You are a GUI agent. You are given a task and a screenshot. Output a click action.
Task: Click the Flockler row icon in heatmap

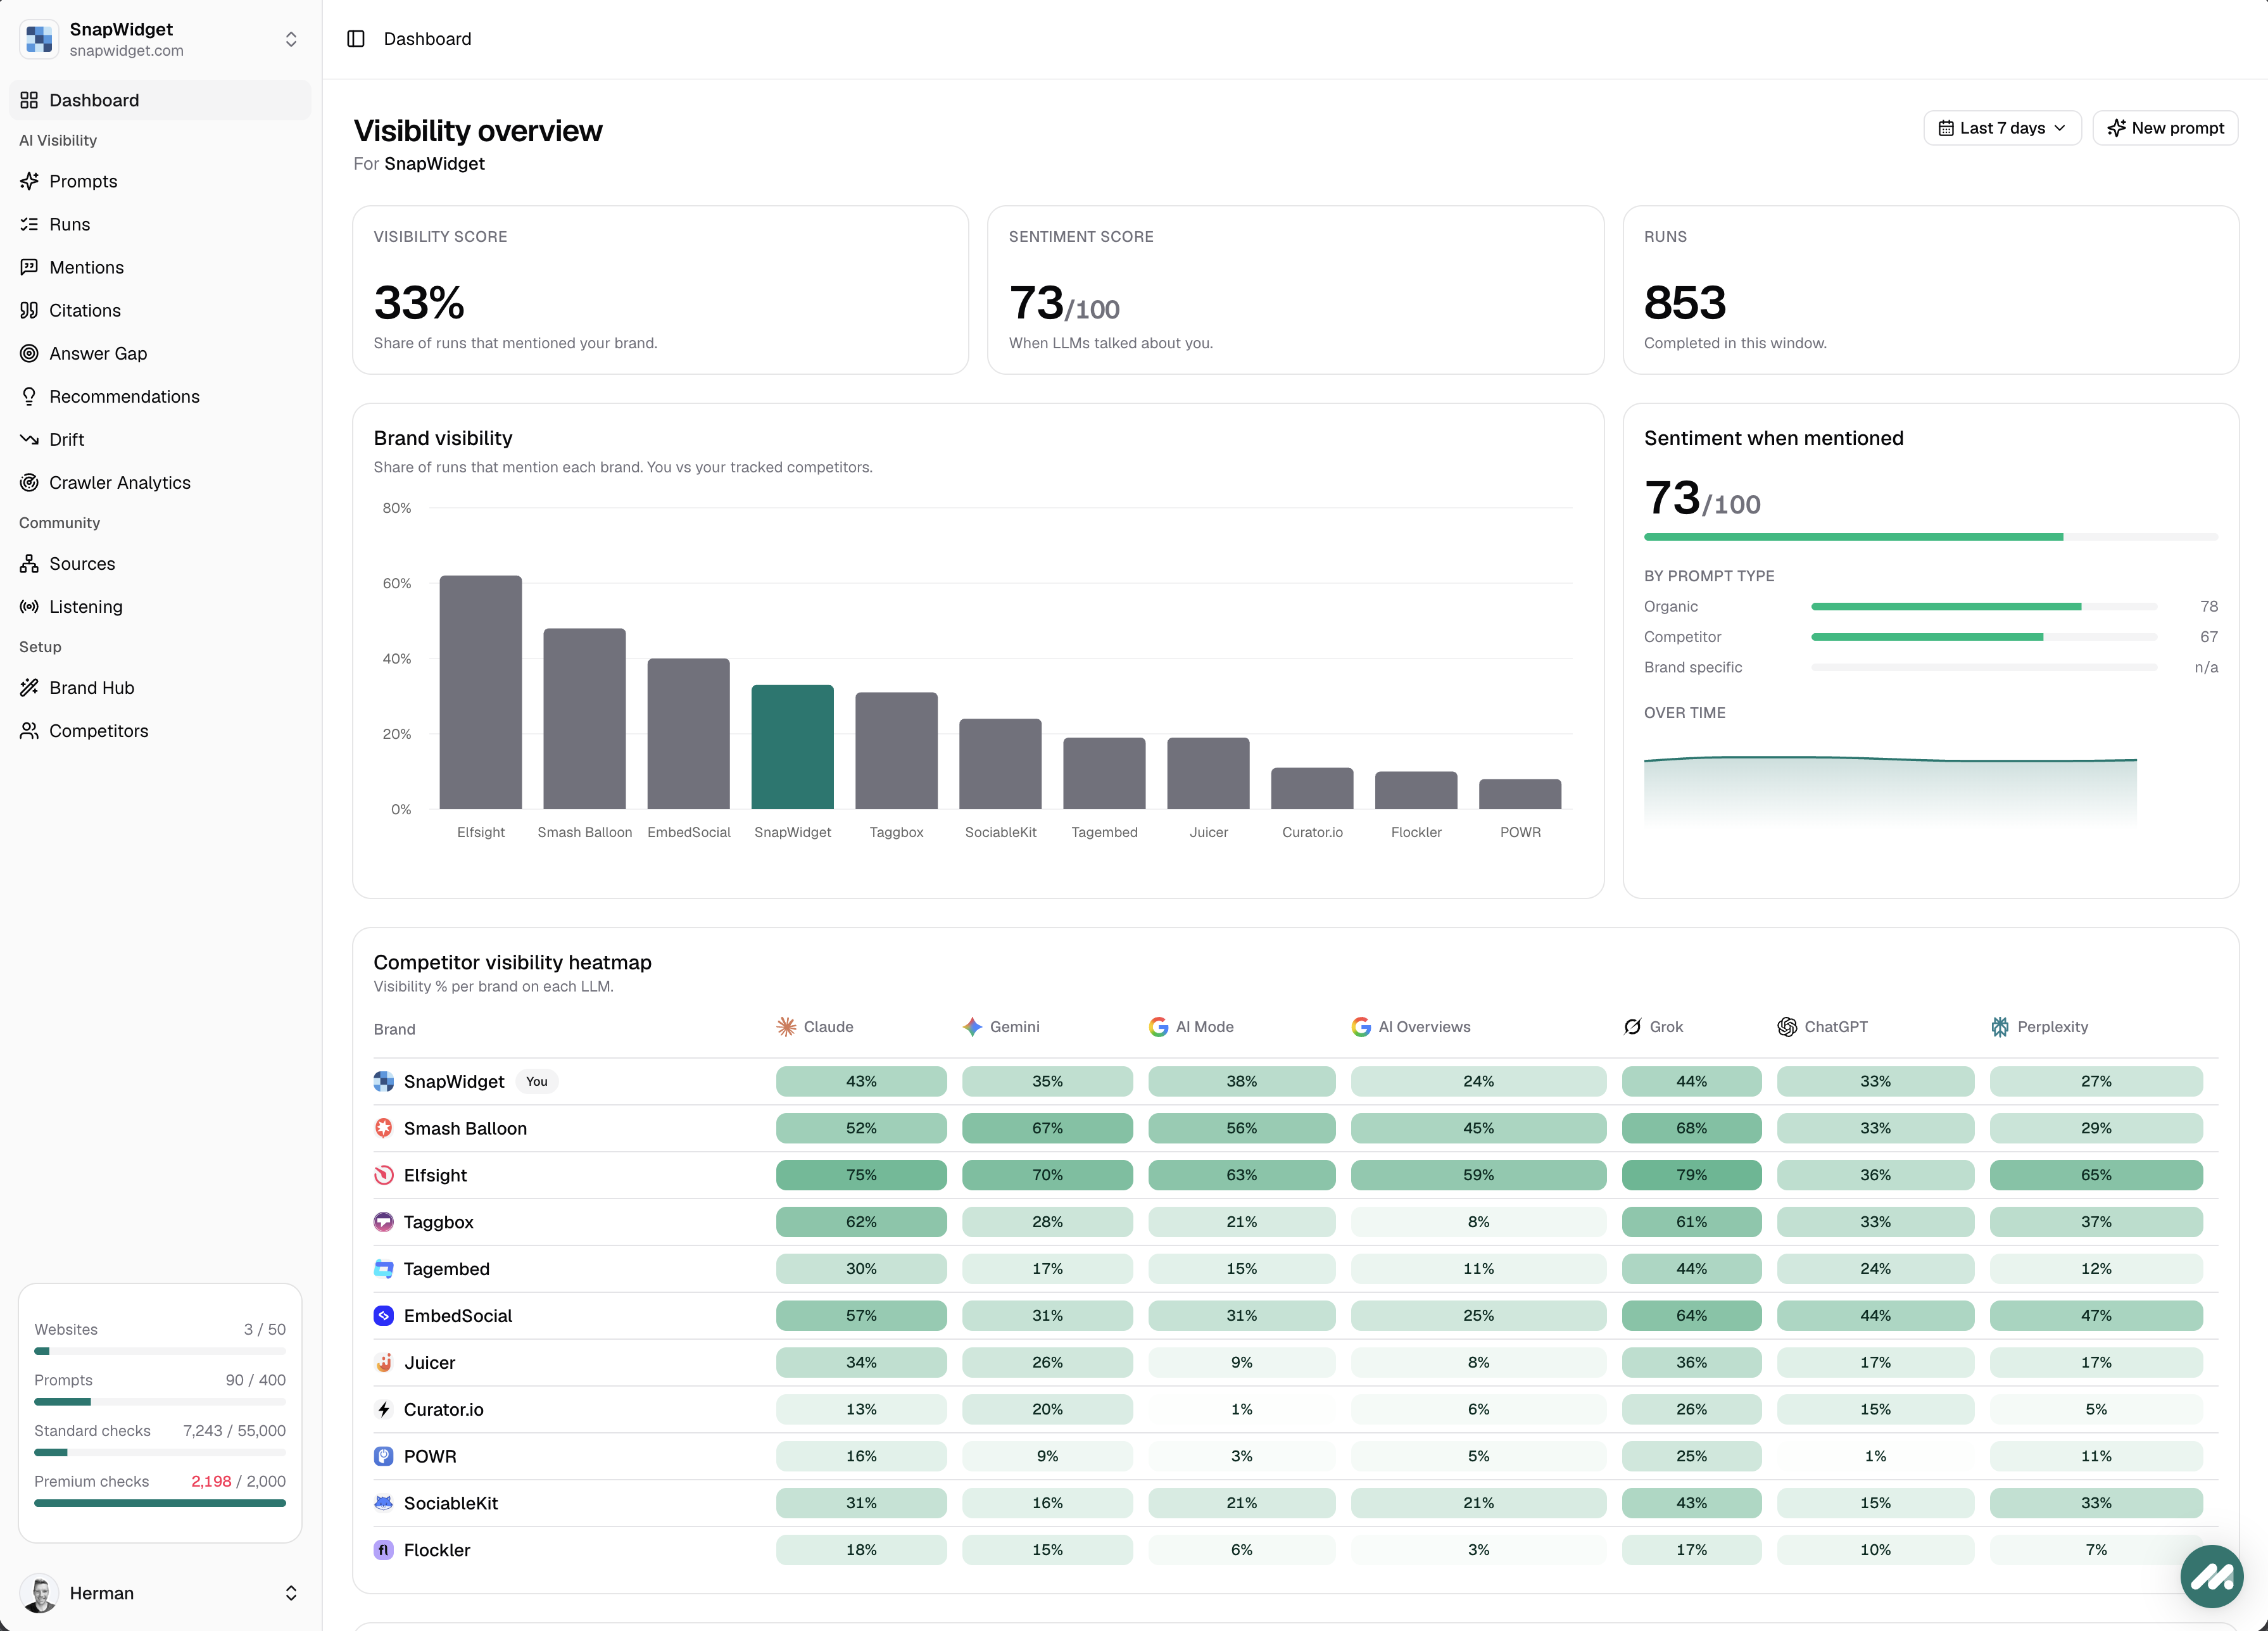coord(384,1550)
